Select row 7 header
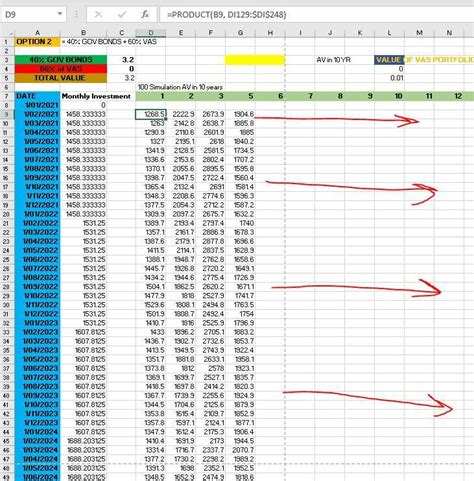 pyautogui.click(x=7, y=96)
